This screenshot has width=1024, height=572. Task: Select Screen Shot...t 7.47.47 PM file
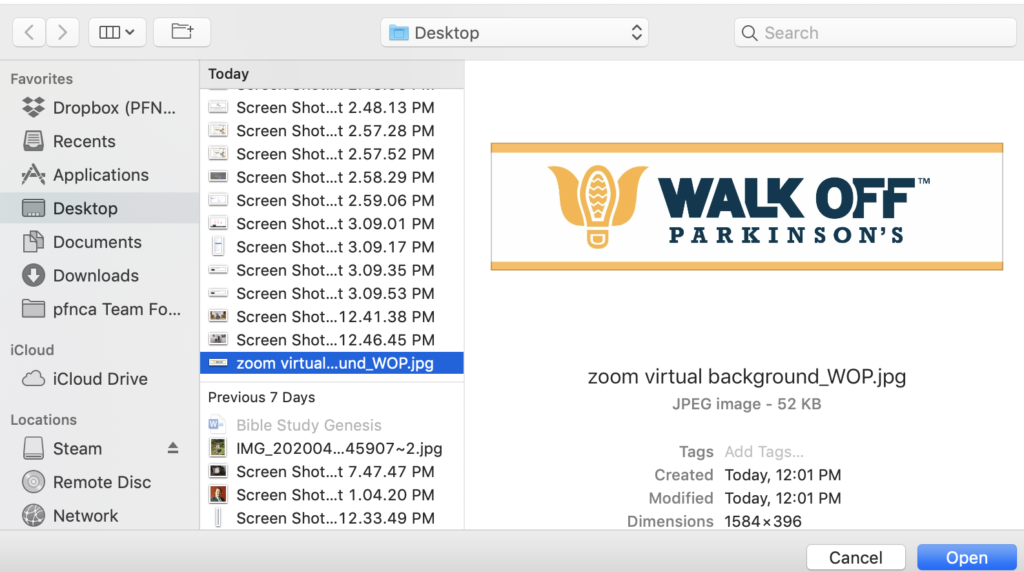pos(332,471)
